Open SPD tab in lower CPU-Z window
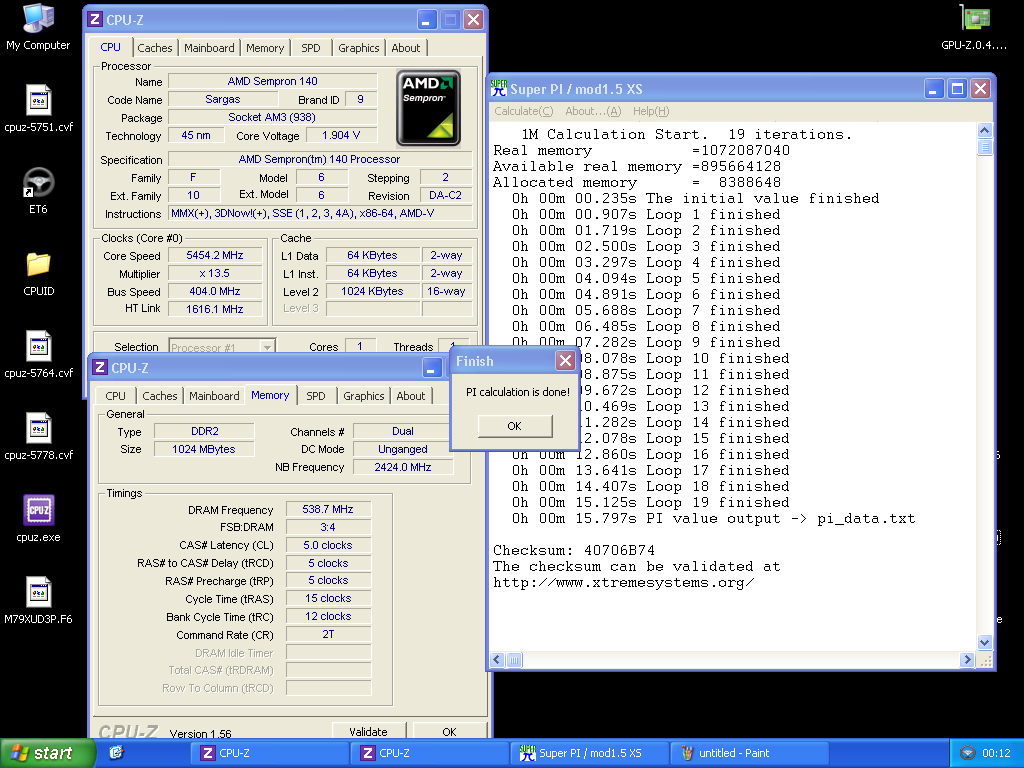The width and height of the screenshot is (1024, 768). coord(315,396)
